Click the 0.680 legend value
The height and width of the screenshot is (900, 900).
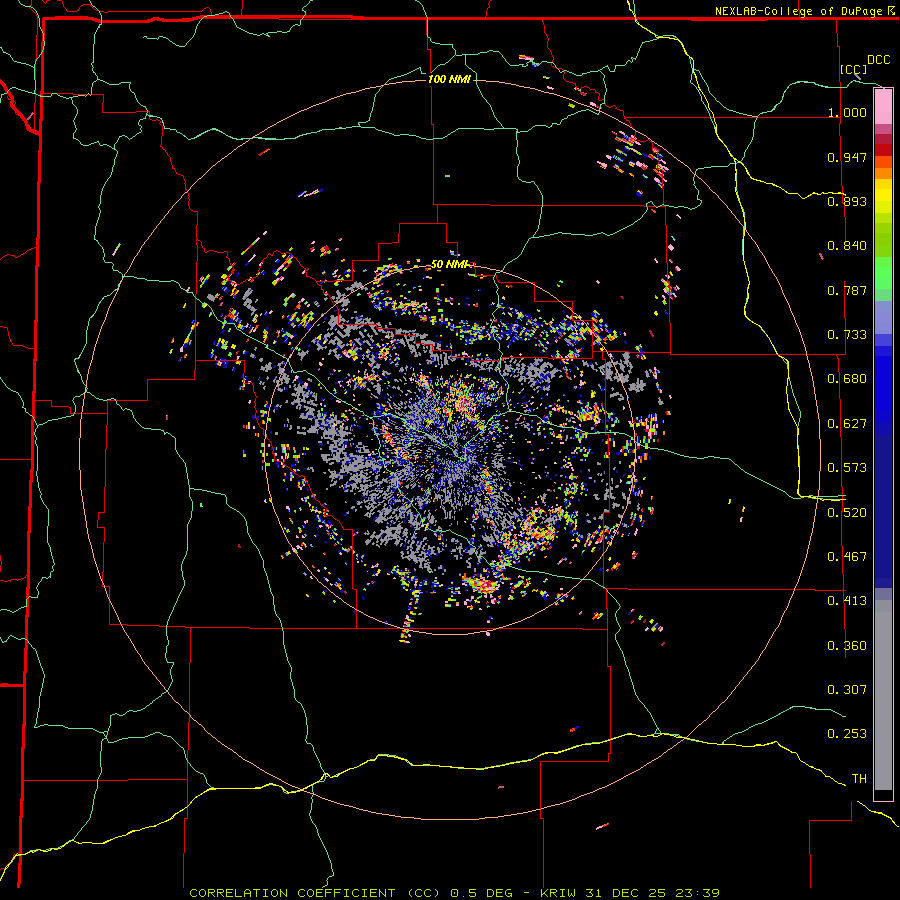coord(847,379)
